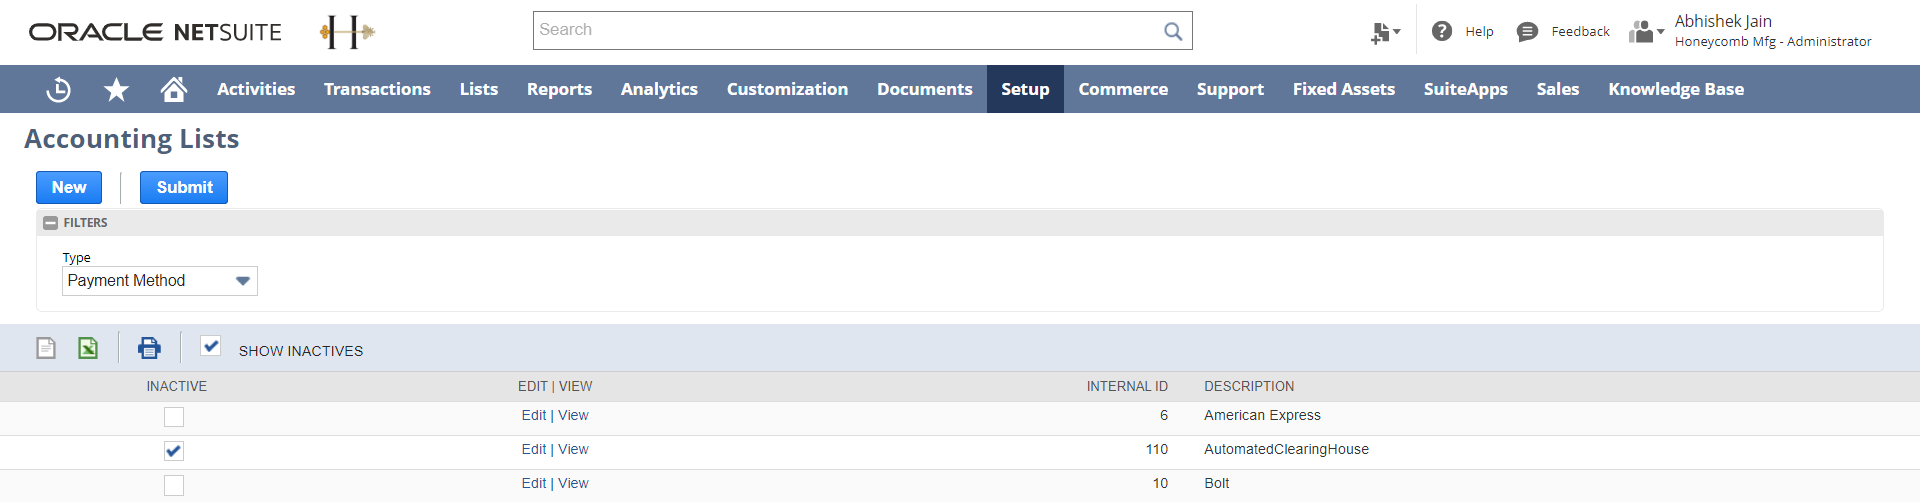Click the Feedback speech bubble icon

pyautogui.click(x=1527, y=32)
